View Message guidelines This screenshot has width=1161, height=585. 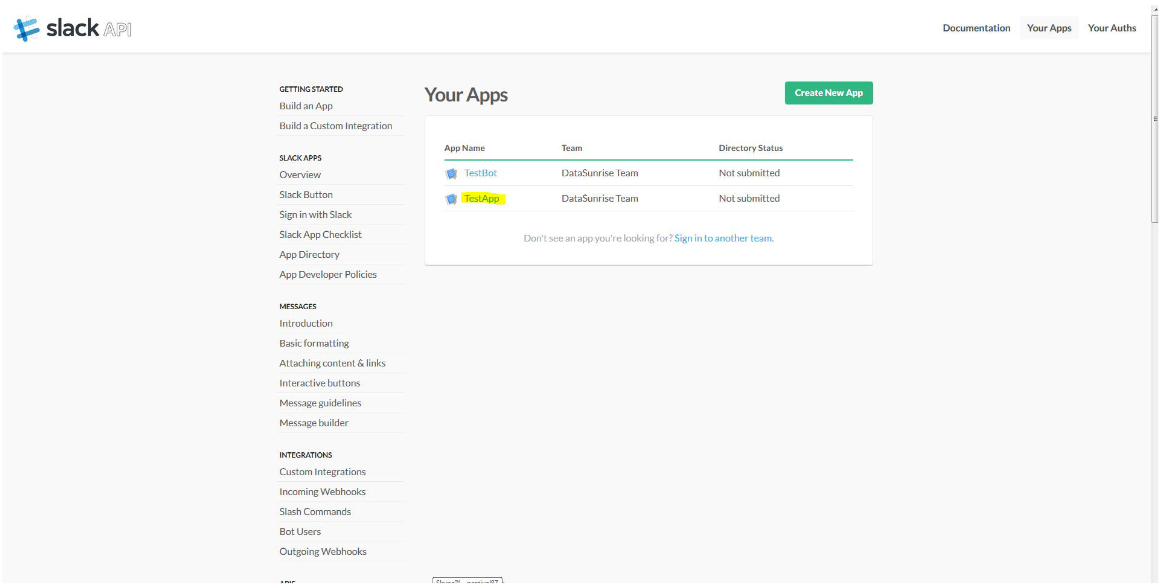click(320, 404)
